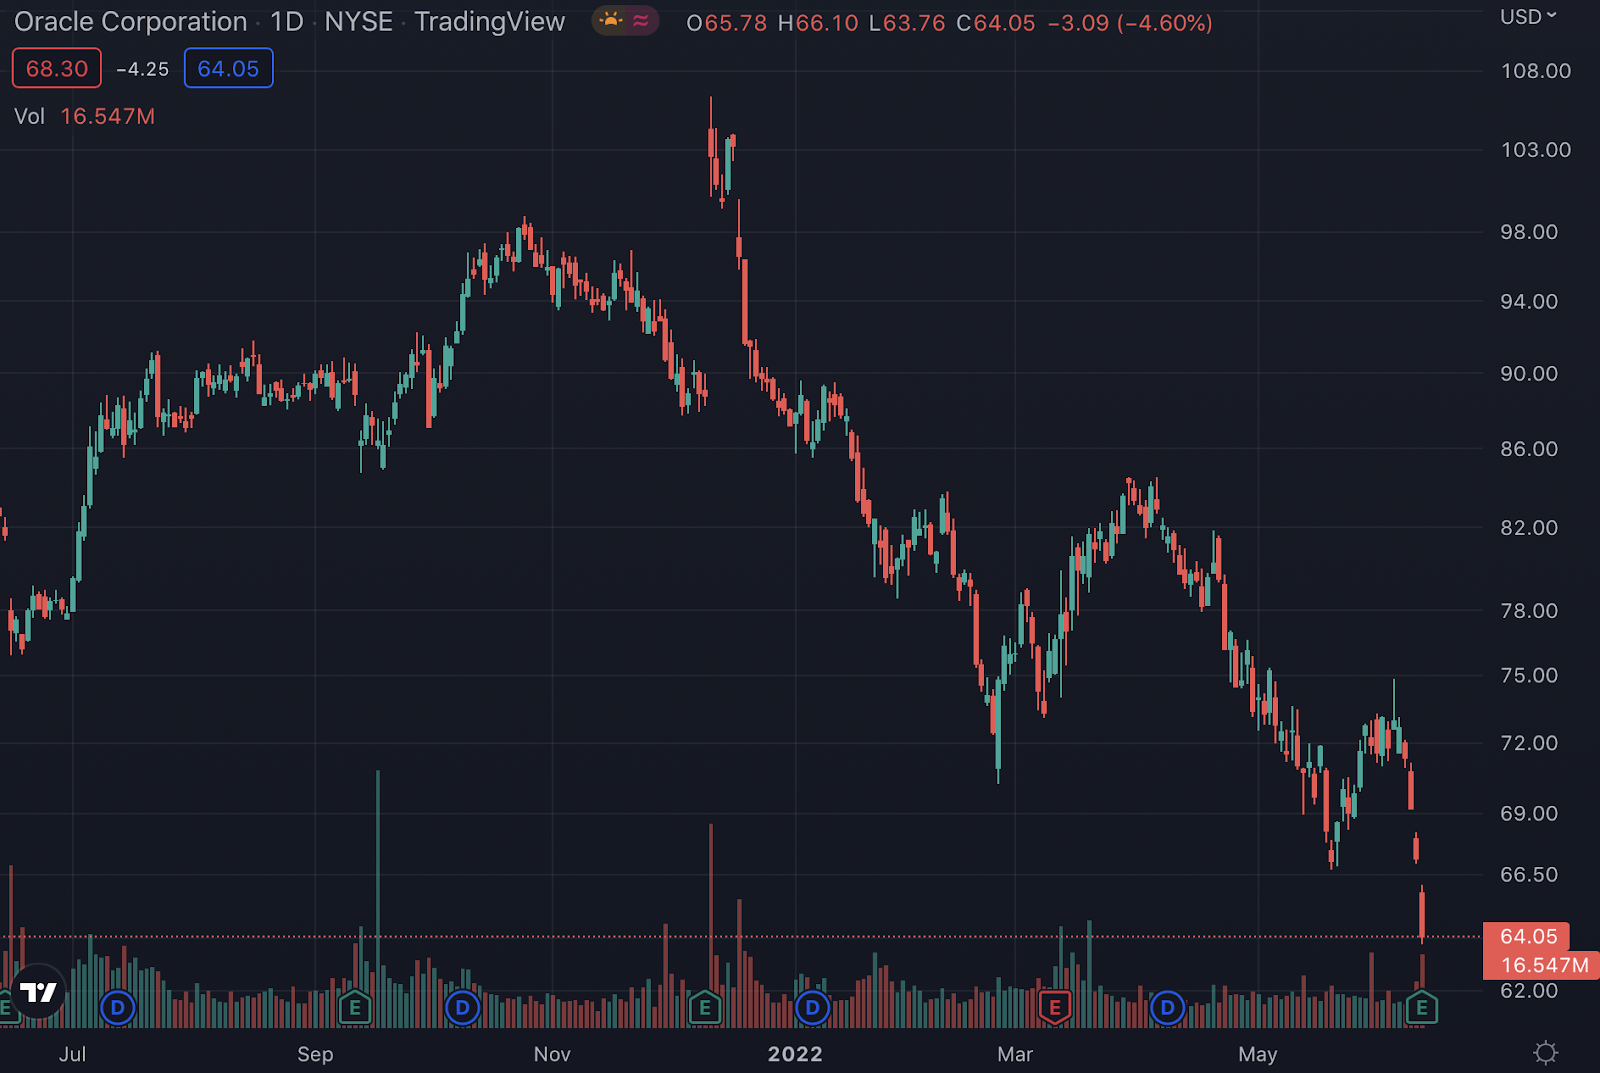The height and width of the screenshot is (1073, 1600).
Task: Click the blue 64.05 buy price button
Action: pos(228,68)
